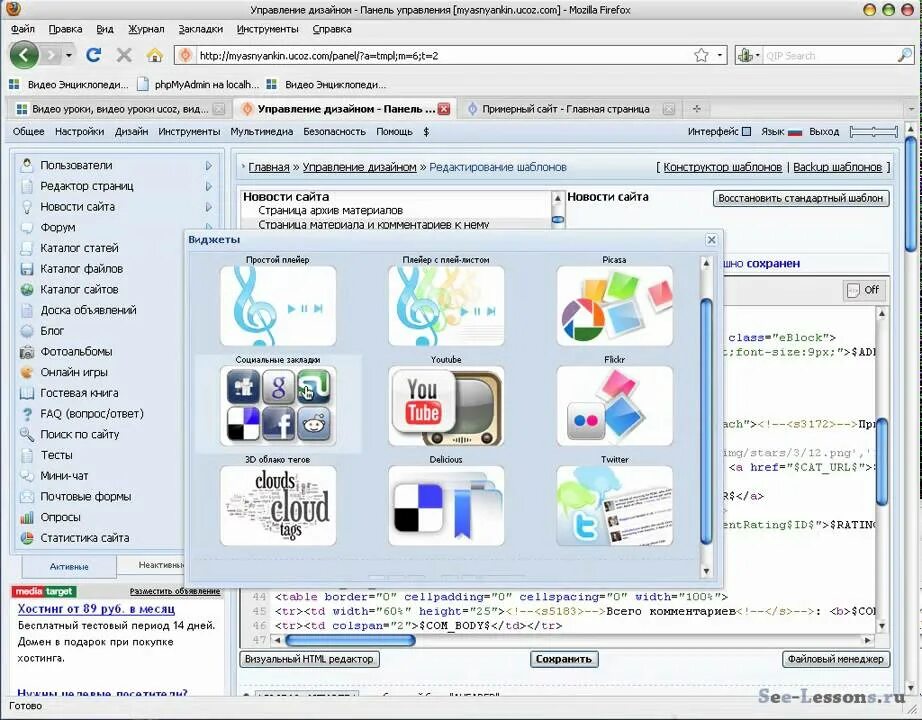Click the Язык flag icon
The height and width of the screenshot is (720, 922).
click(795, 132)
